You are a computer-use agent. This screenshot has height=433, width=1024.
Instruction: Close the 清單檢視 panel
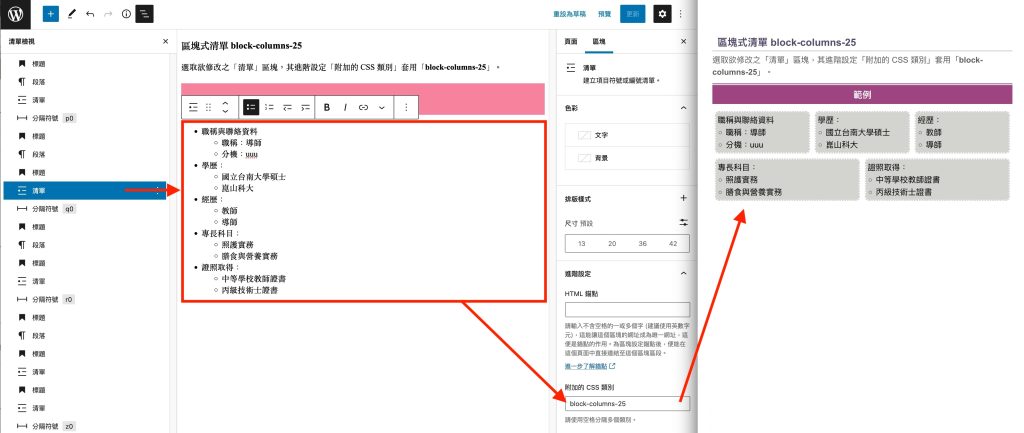[x=165, y=42]
